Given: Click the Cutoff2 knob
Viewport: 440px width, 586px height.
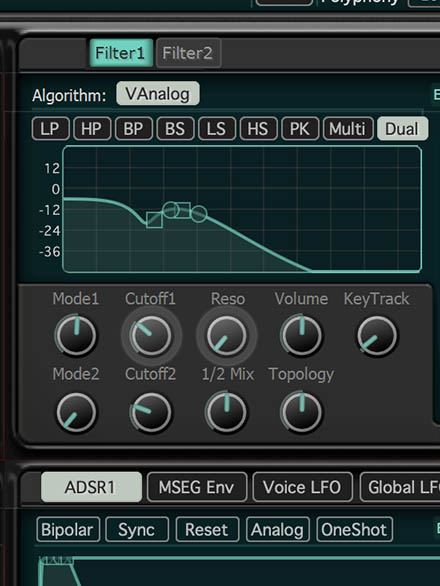Looking at the screenshot, I should pos(151,412).
